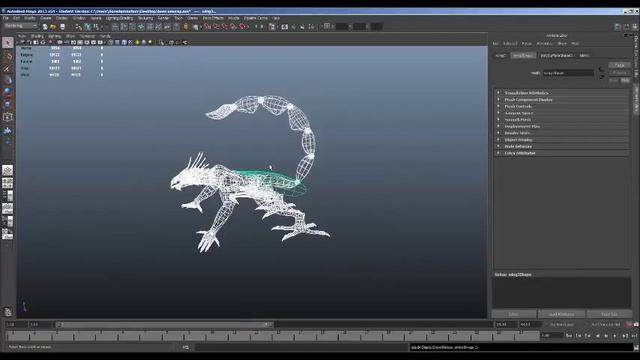The width and height of the screenshot is (640, 360).
Task: Toggle select by component type mode
Action: click(96, 27)
